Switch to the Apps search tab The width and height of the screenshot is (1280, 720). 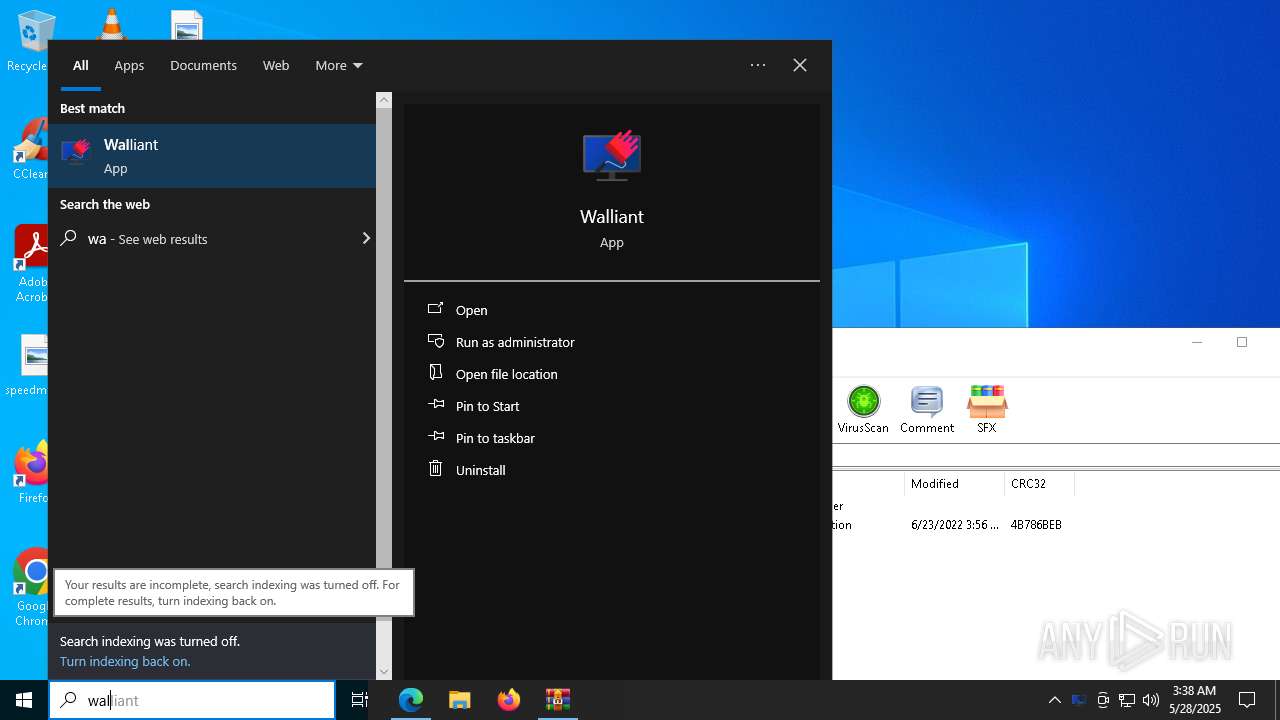[x=129, y=65]
